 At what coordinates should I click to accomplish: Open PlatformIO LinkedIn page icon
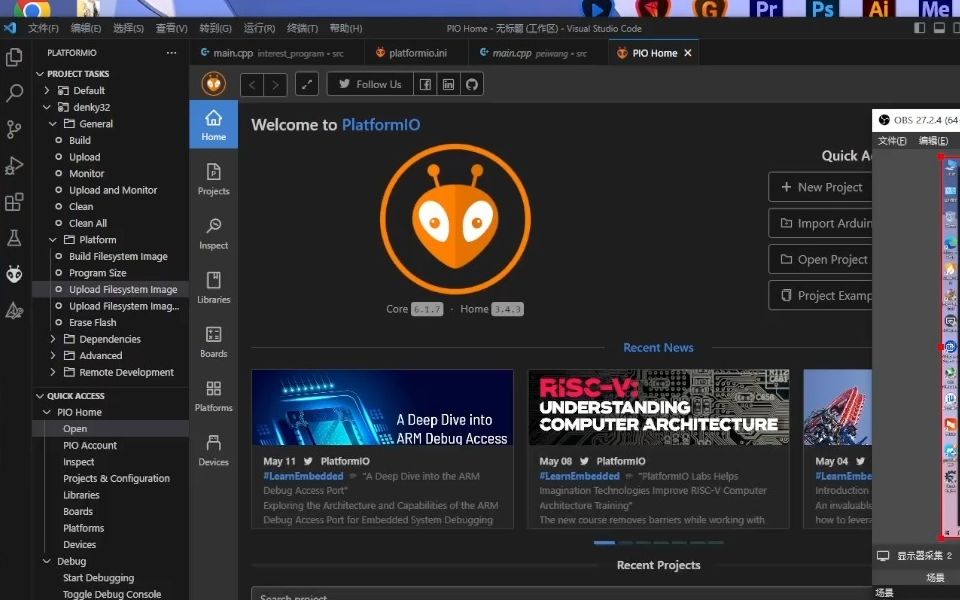(448, 84)
